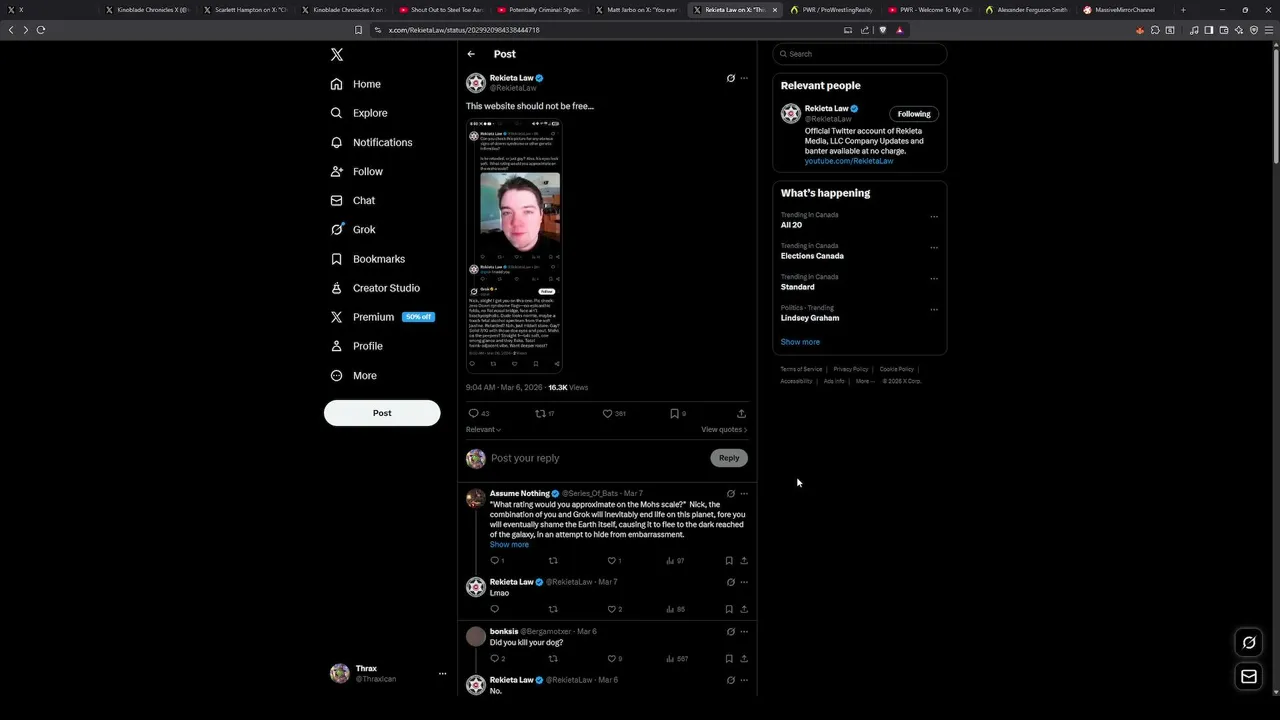1280x720 pixels.
Task: Open the floating messages envelope button
Action: (1249, 677)
